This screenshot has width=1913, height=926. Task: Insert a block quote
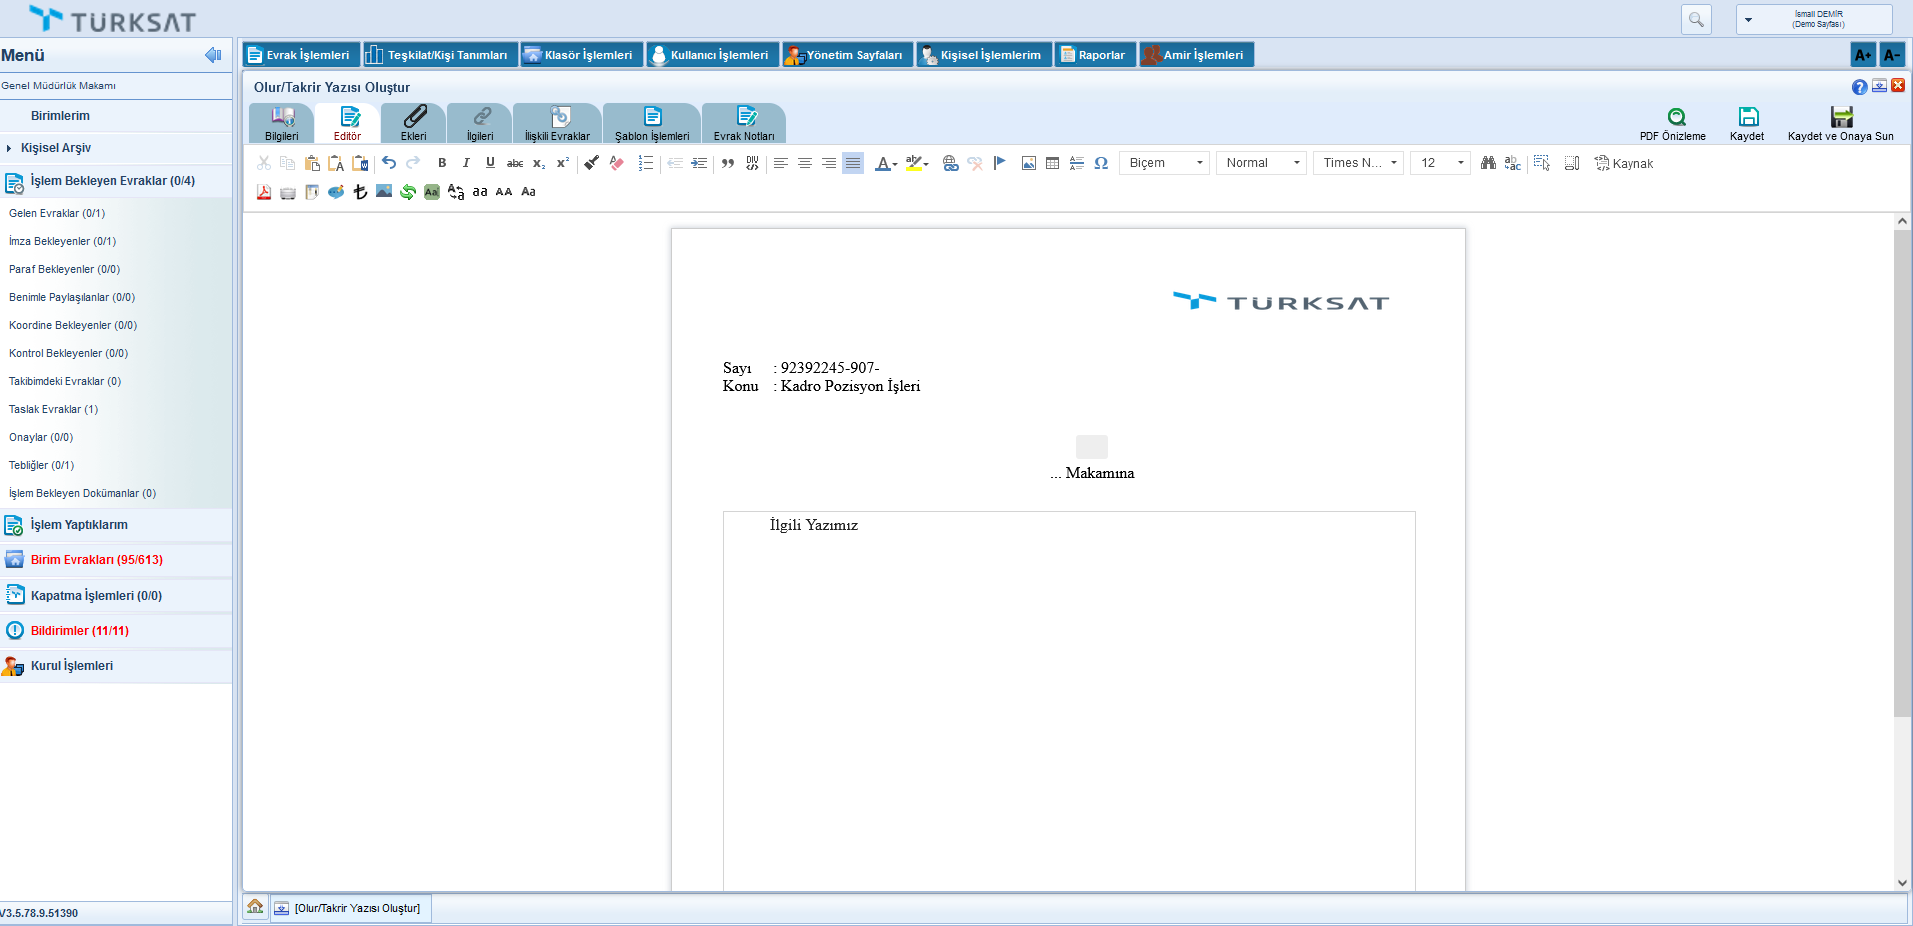728,163
